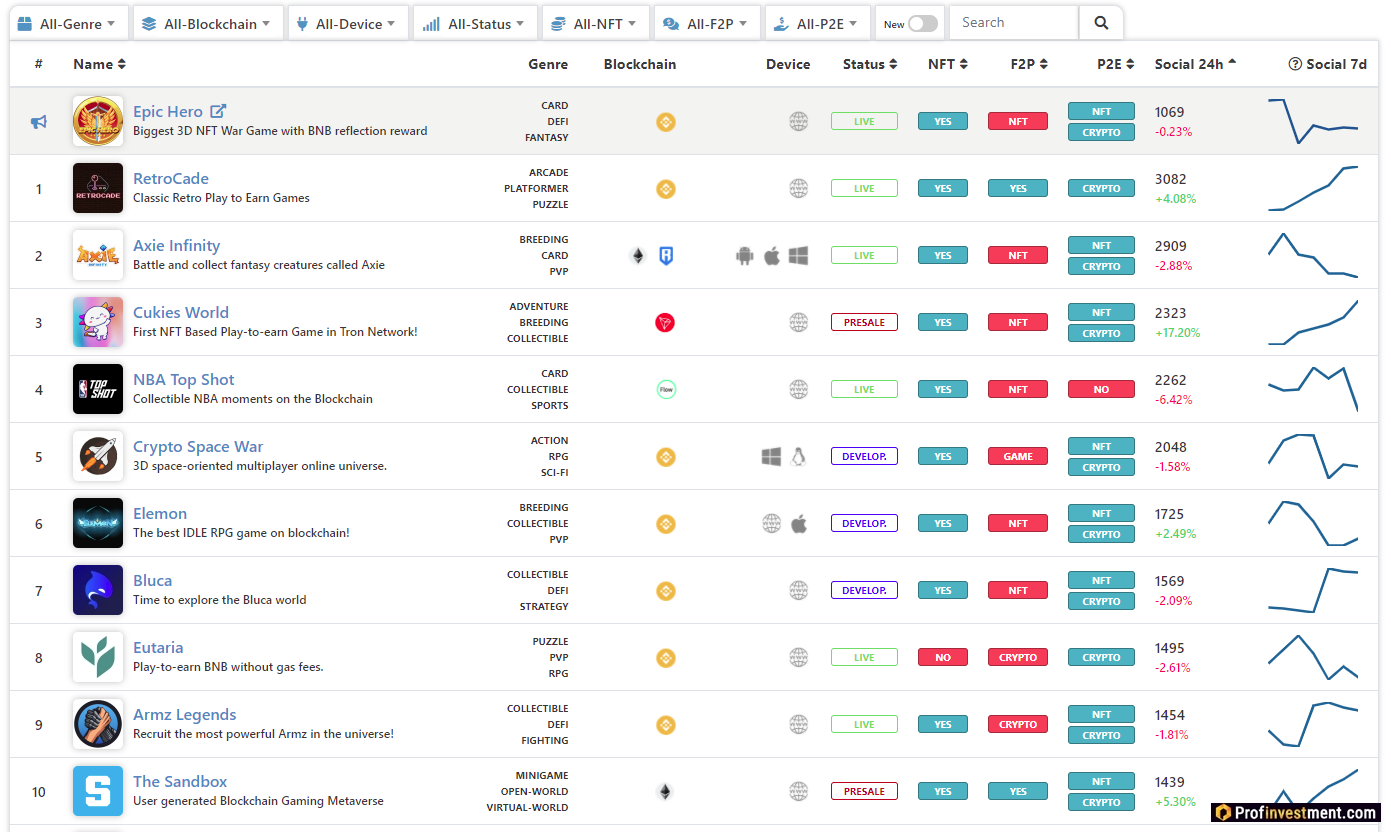Open the All-P2E filter dropdown
The width and height of the screenshot is (1391, 832).
(x=817, y=23)
